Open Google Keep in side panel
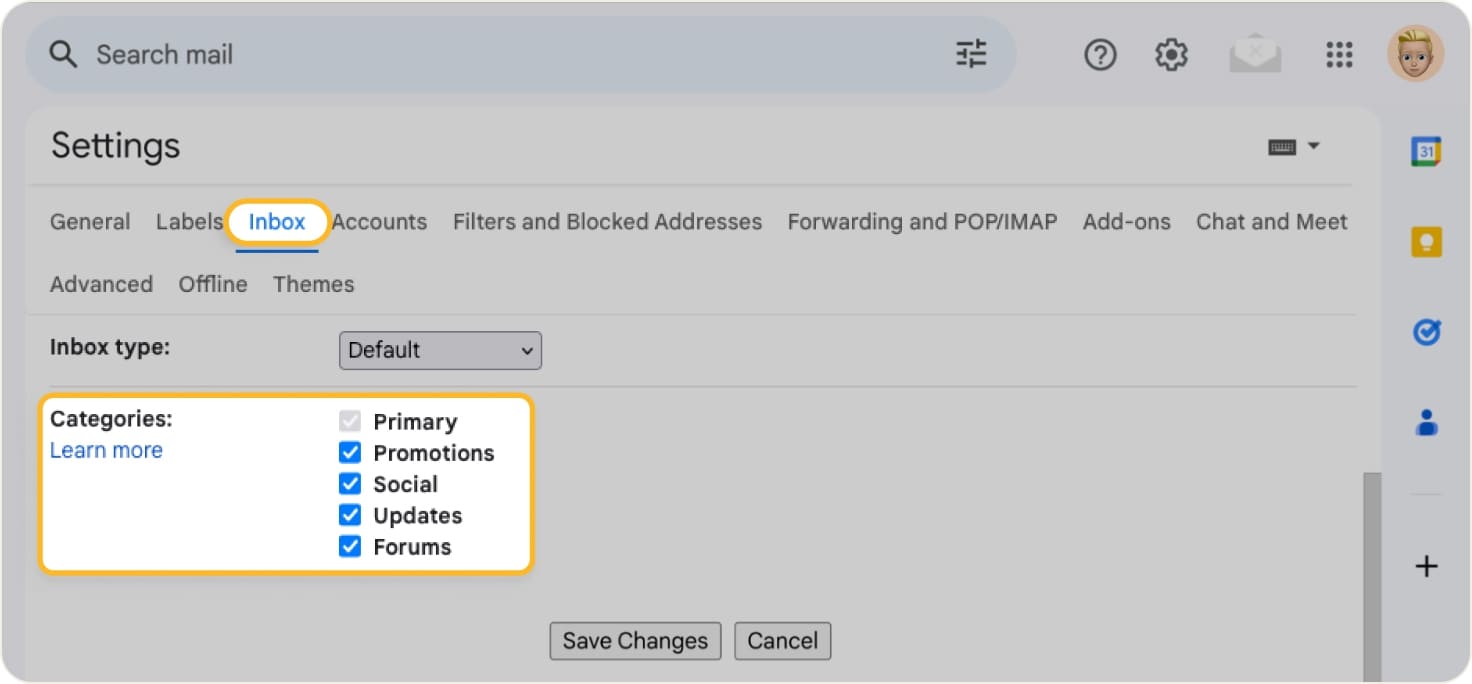This screenshot has width=1472, height=684. click(x=1426, y=242)
